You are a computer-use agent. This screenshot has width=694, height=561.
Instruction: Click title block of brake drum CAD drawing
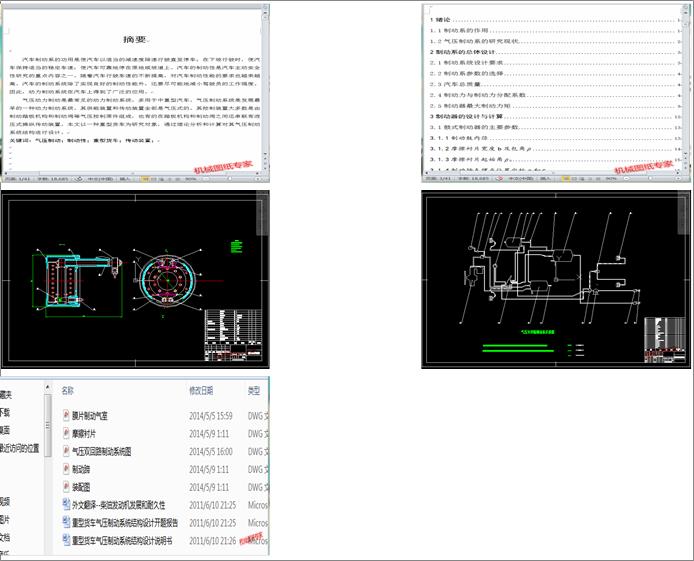tap(233, 335)
